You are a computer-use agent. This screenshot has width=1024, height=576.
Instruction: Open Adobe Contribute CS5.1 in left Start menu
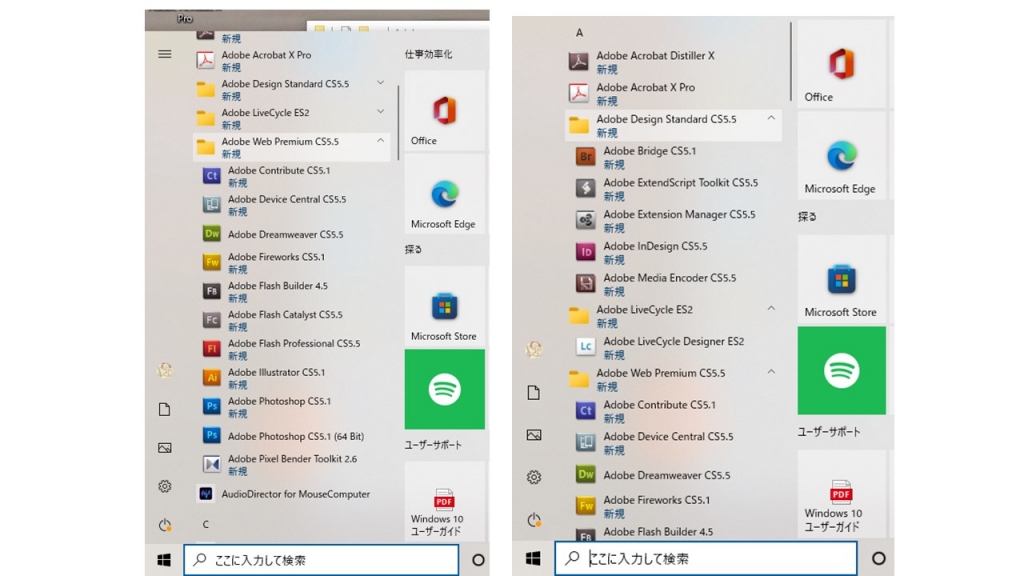(292, 176)
